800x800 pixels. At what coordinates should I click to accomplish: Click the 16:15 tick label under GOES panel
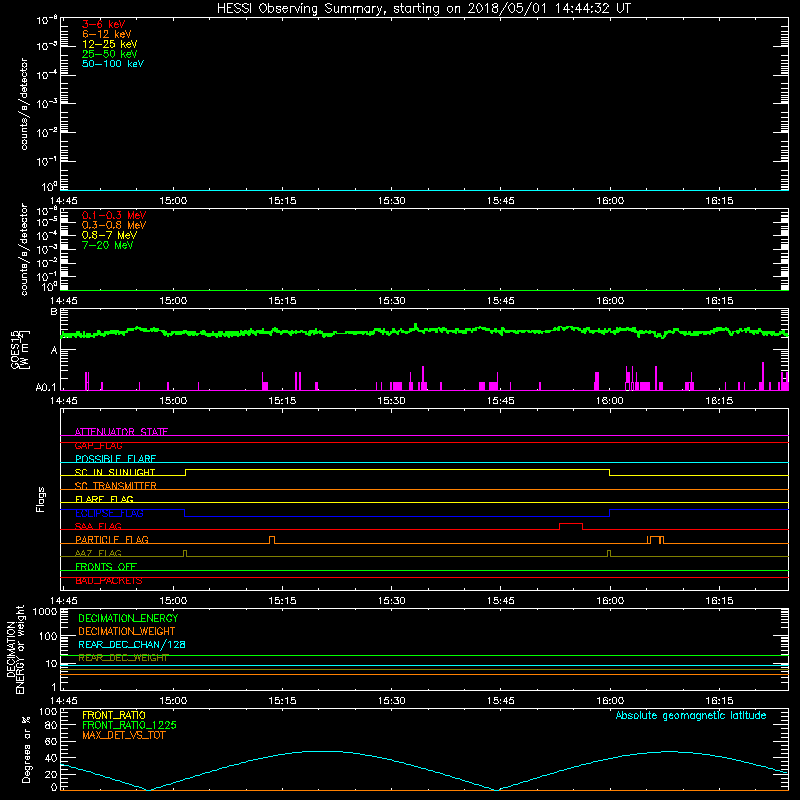click(719, 401)
